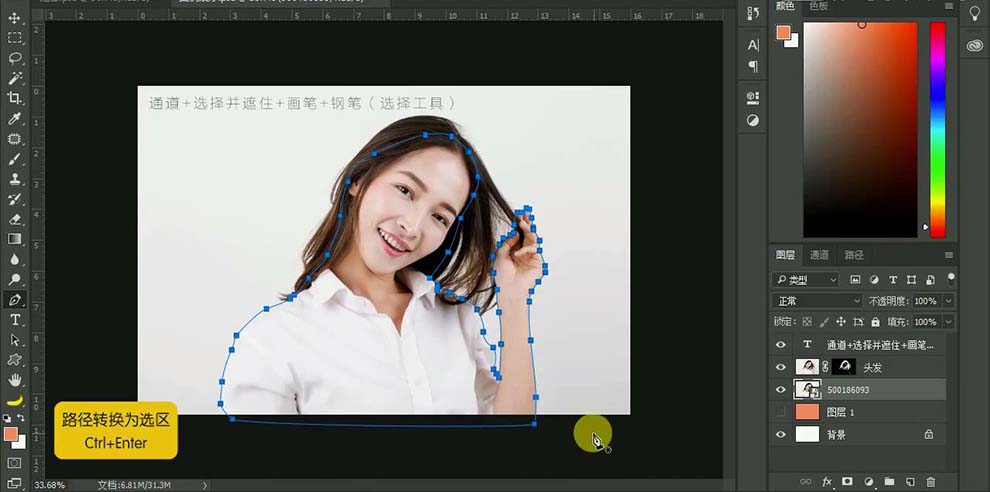Select the Type tool in the left toolbar
The height and width of the screenshot is (492, 990).
tap(15, 320)
